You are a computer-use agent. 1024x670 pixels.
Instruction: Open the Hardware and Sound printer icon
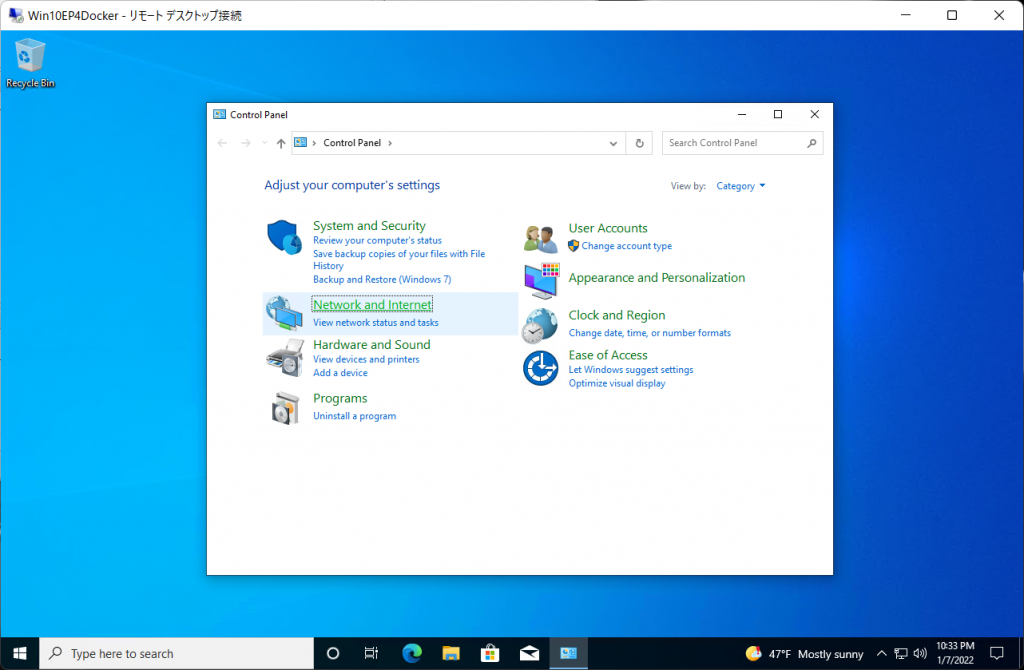pyautogui.click(x=285, y=357)
